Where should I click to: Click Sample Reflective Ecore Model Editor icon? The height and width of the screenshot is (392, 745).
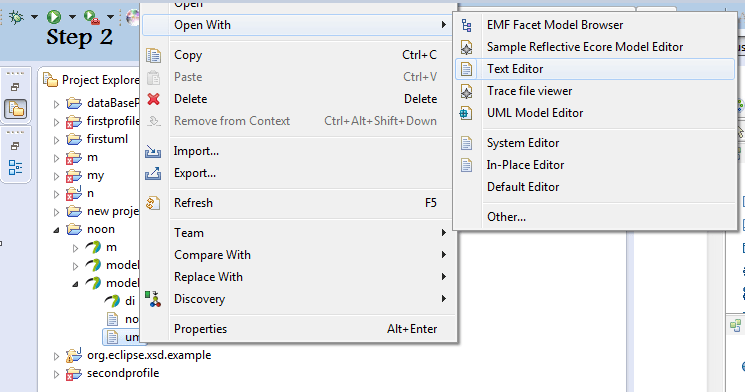(x=467, y=47)
